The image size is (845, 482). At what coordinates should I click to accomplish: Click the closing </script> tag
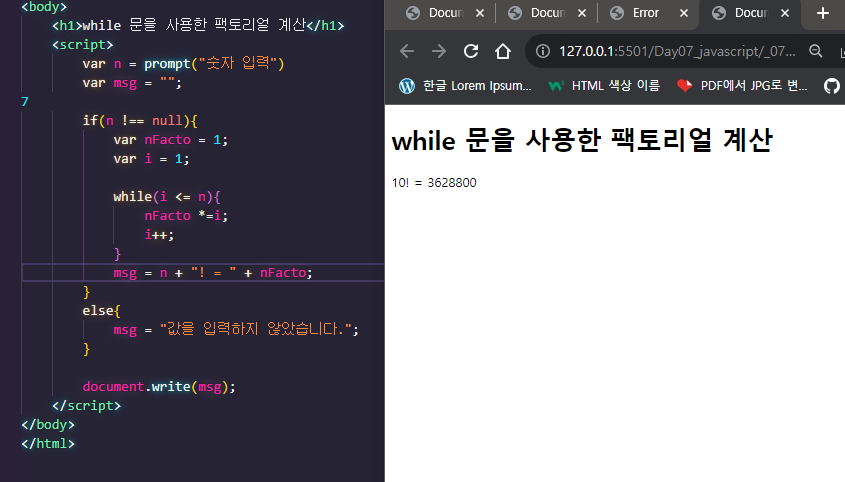coord(87,405)
